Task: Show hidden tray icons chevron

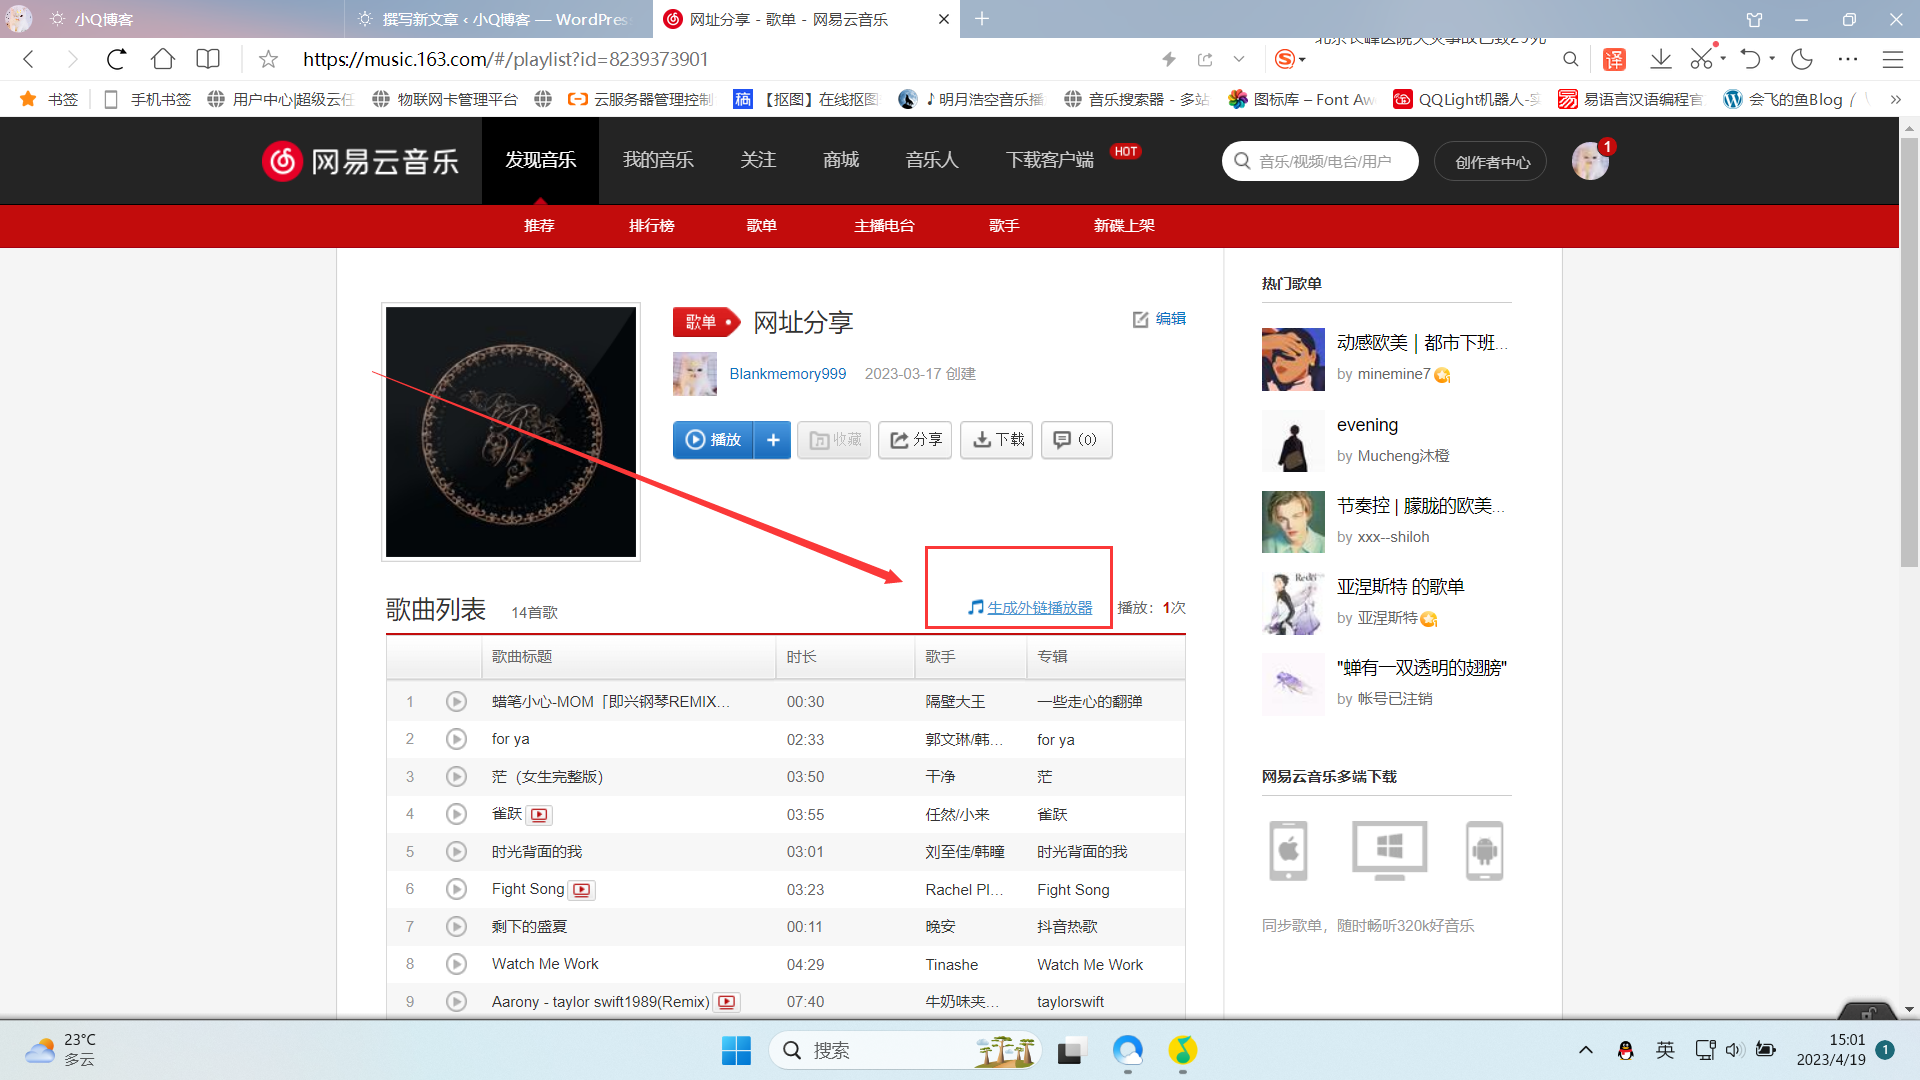Action: [1586, 1050]
